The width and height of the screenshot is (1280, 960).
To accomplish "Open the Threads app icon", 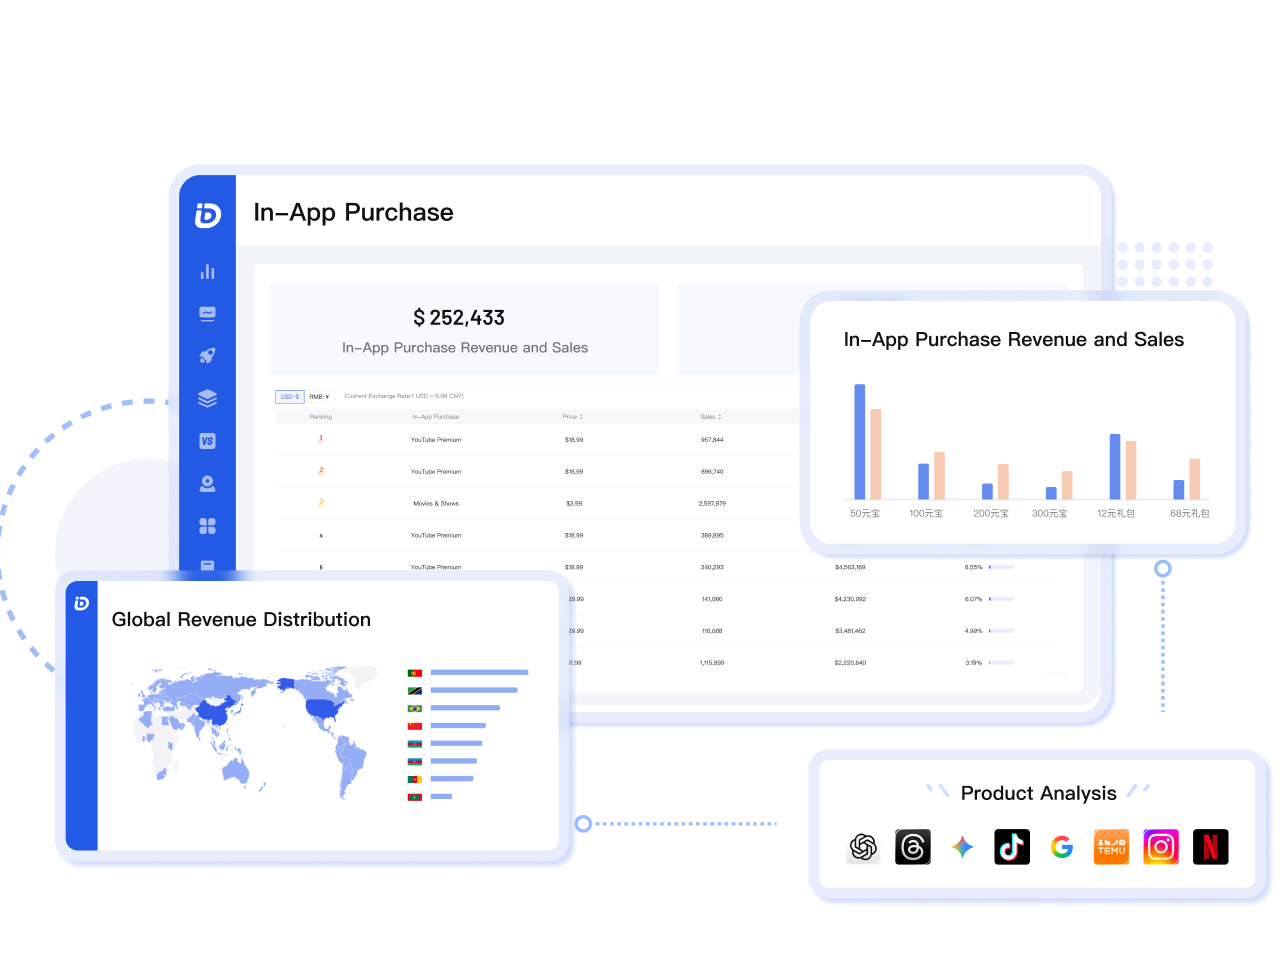I will [x=912, y=847].
